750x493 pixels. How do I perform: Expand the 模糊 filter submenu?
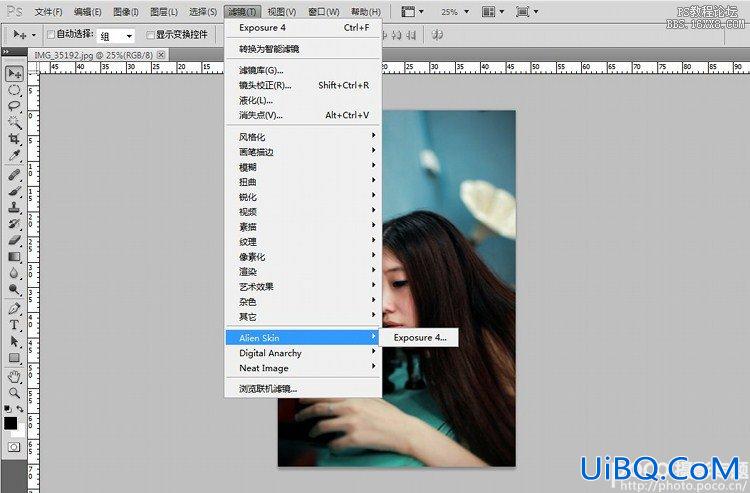pyautogui.click(x=303, y=167)
